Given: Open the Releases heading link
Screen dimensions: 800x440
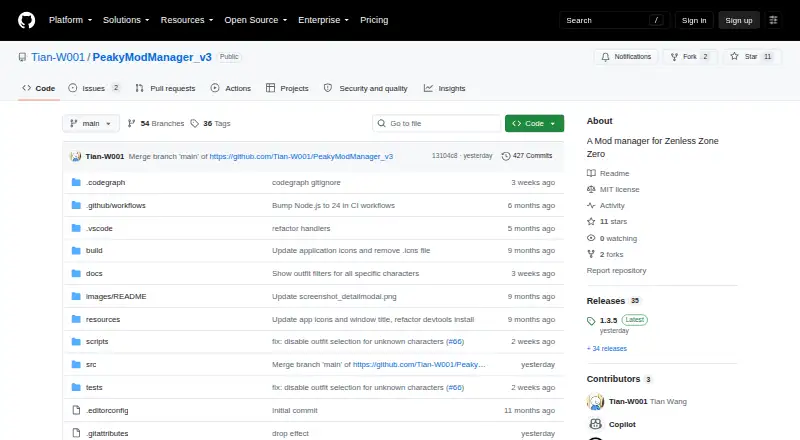Looking at the screenshot, I should click(x=606, y=301).
